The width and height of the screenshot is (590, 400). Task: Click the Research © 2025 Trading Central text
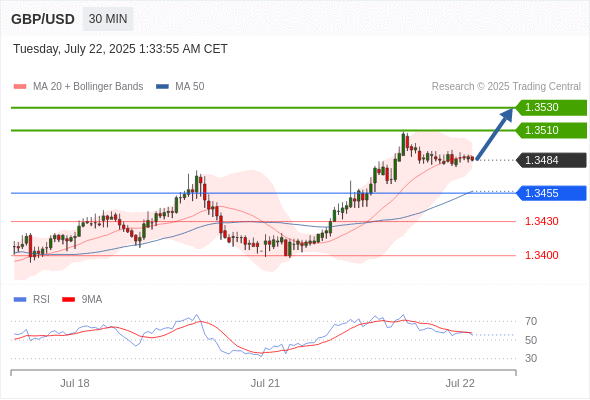click(506, 87)
